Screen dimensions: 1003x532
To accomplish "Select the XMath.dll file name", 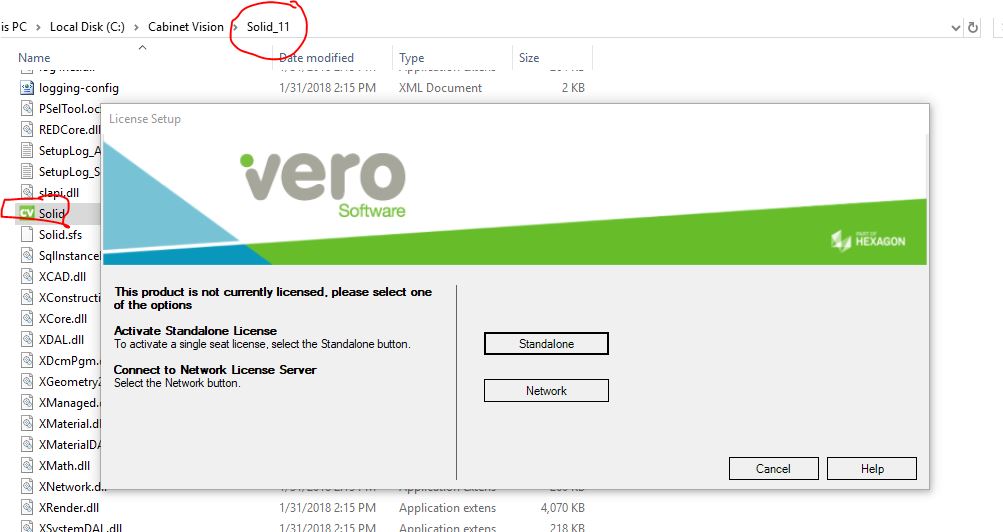I will (64, 466).
